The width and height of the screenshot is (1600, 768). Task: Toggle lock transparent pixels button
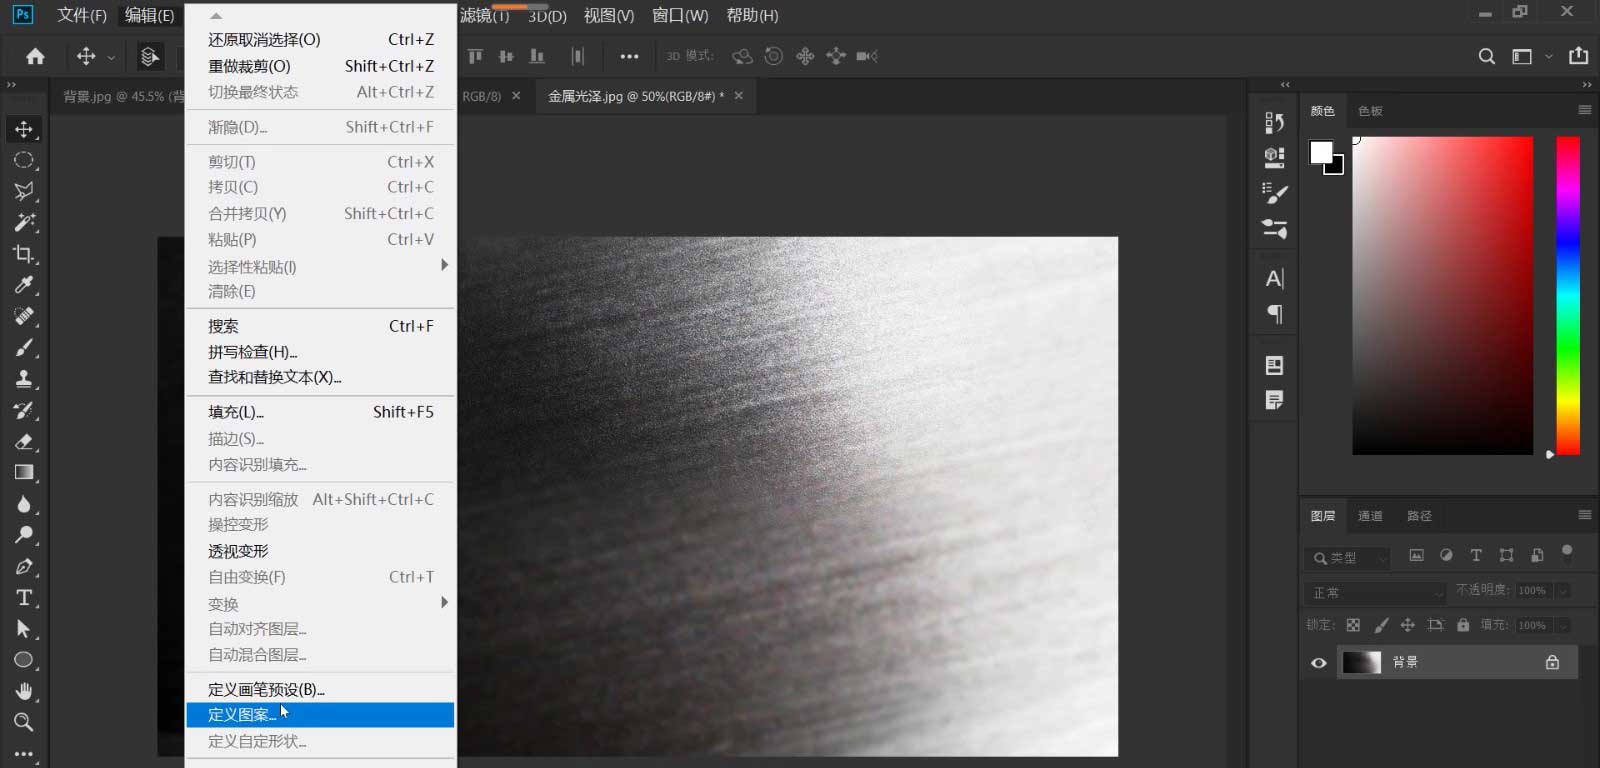pos(1353,625)
